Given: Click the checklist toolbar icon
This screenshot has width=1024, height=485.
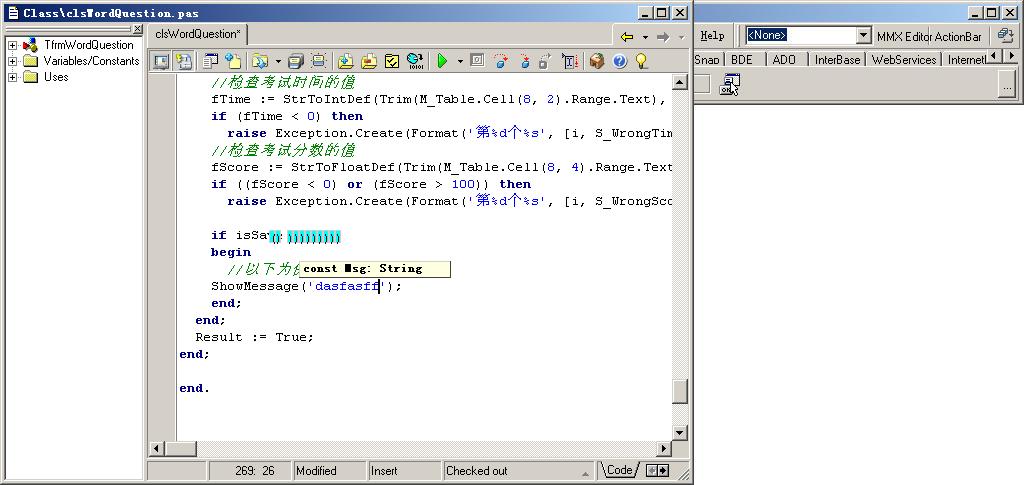Looking at the screenshot, I should [x=392, y=61].
